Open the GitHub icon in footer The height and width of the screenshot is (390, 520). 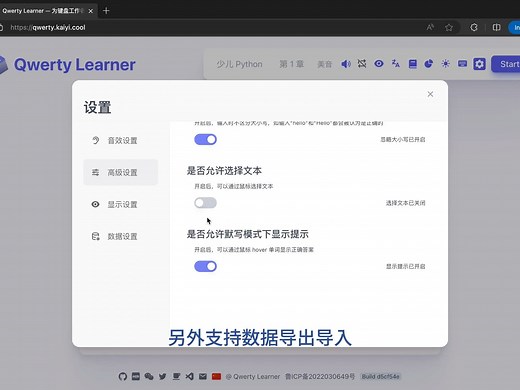click(123, 377)
